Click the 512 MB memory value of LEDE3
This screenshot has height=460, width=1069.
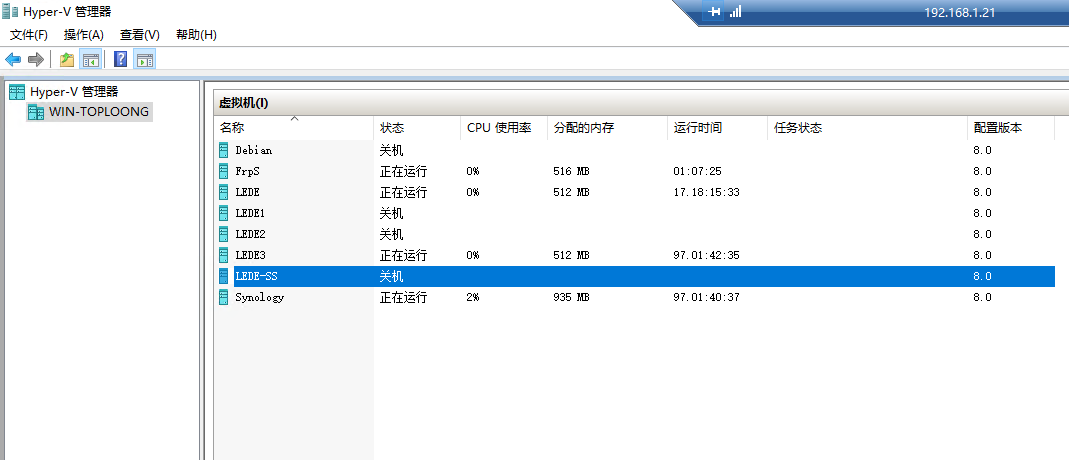[571, 256]
